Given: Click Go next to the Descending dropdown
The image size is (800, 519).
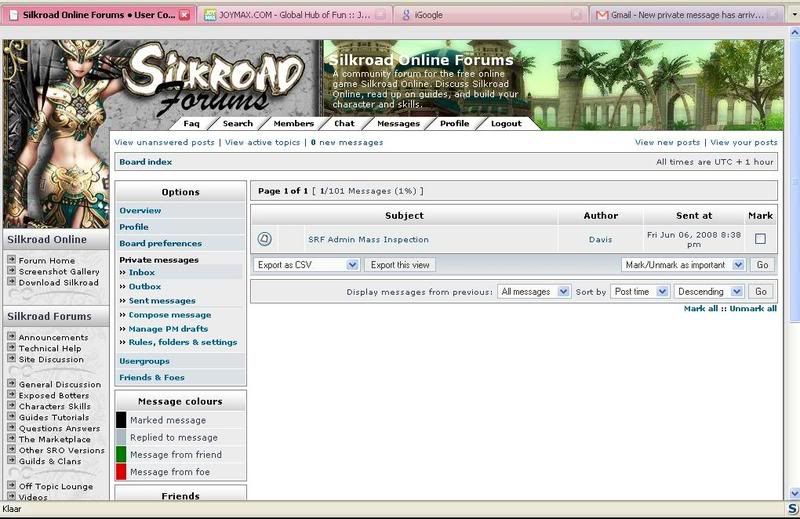Looking at the screenshot, I should coord(761,291).
